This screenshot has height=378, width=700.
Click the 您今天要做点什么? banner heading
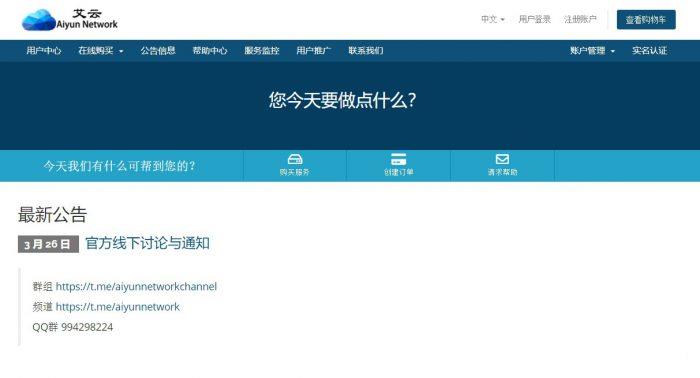342,100
